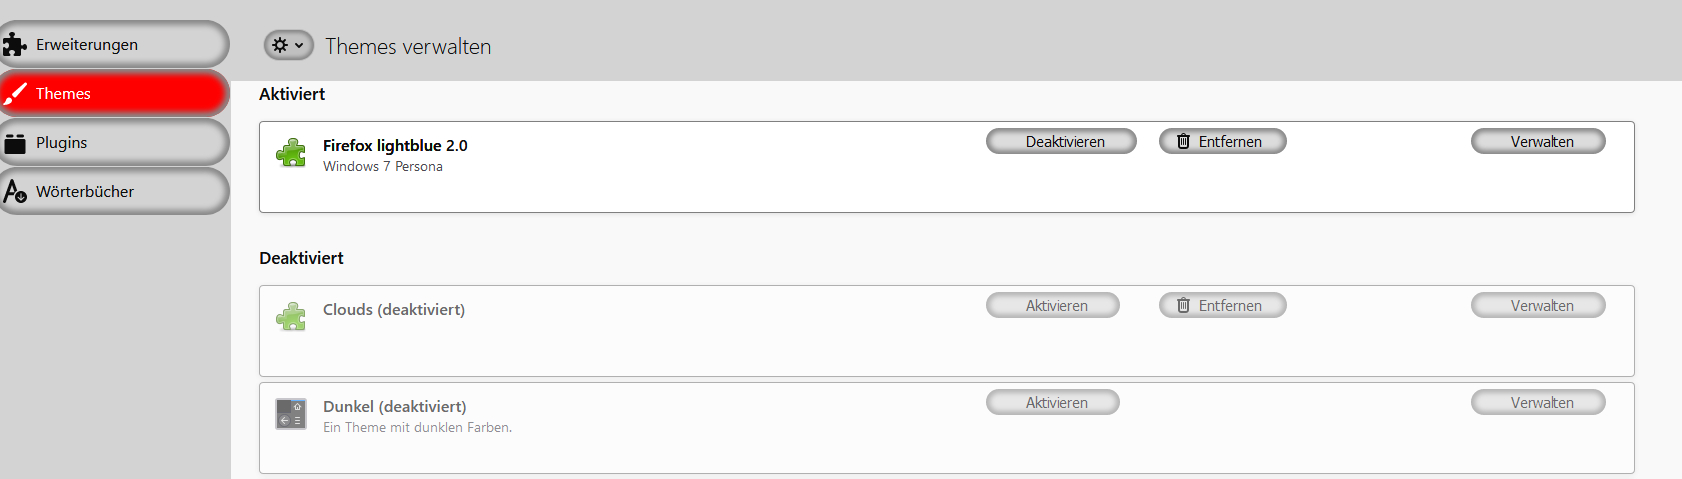Viewport: 1682px width, 479px height.
Task: Click the Clouds theme puzzle icon
Action: tap(291, 316)
